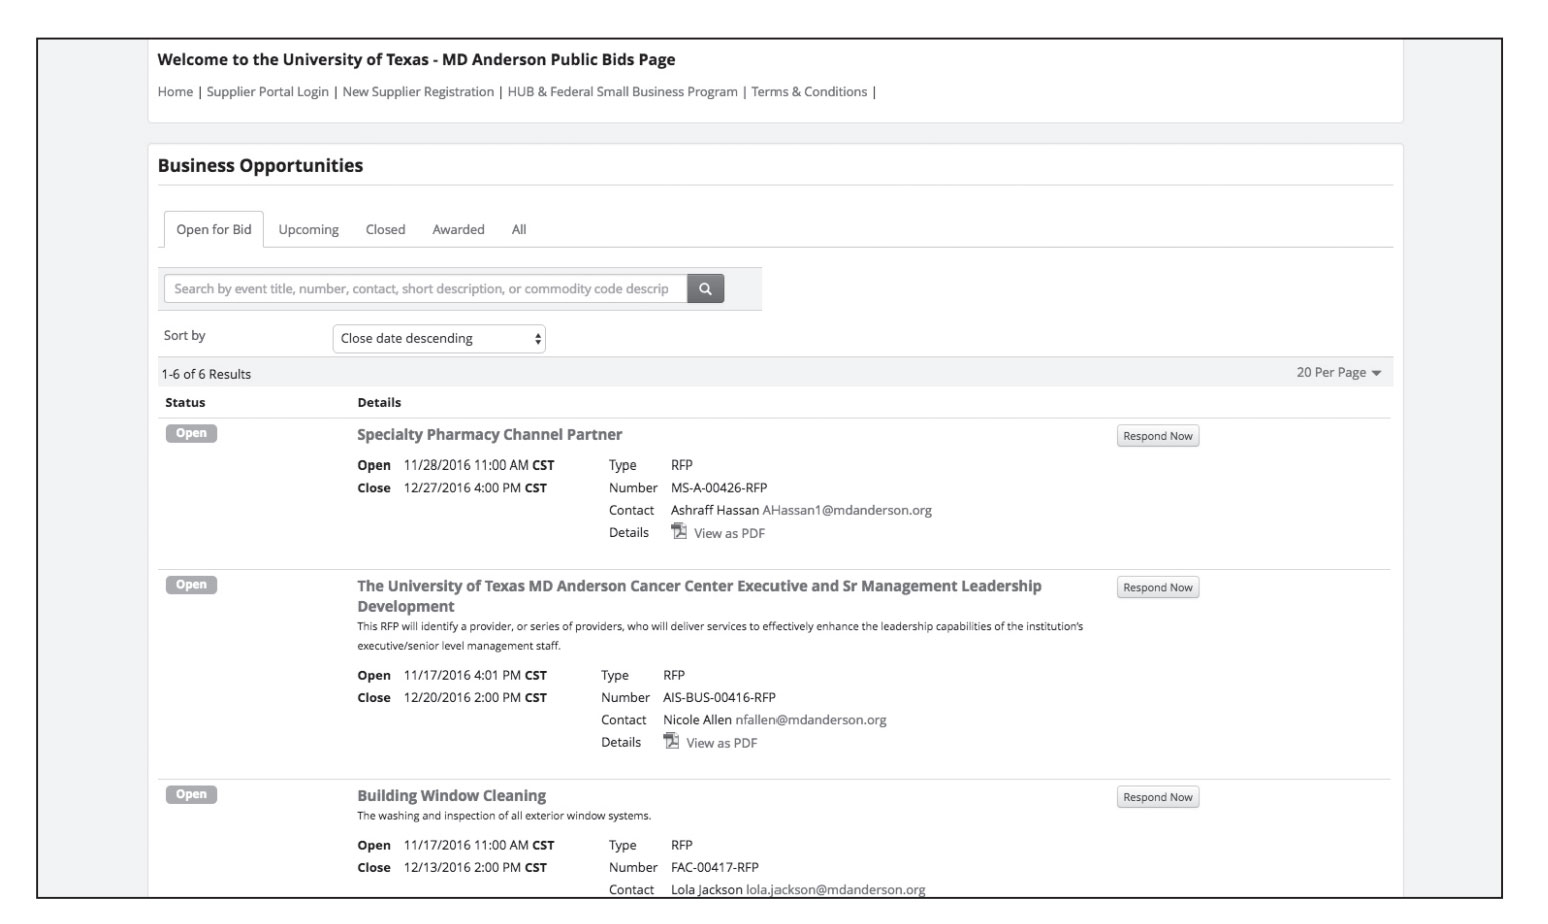View as PDF for MS-A-00426-RFP
The image size is (1548, 924).
tap(729, 533)
